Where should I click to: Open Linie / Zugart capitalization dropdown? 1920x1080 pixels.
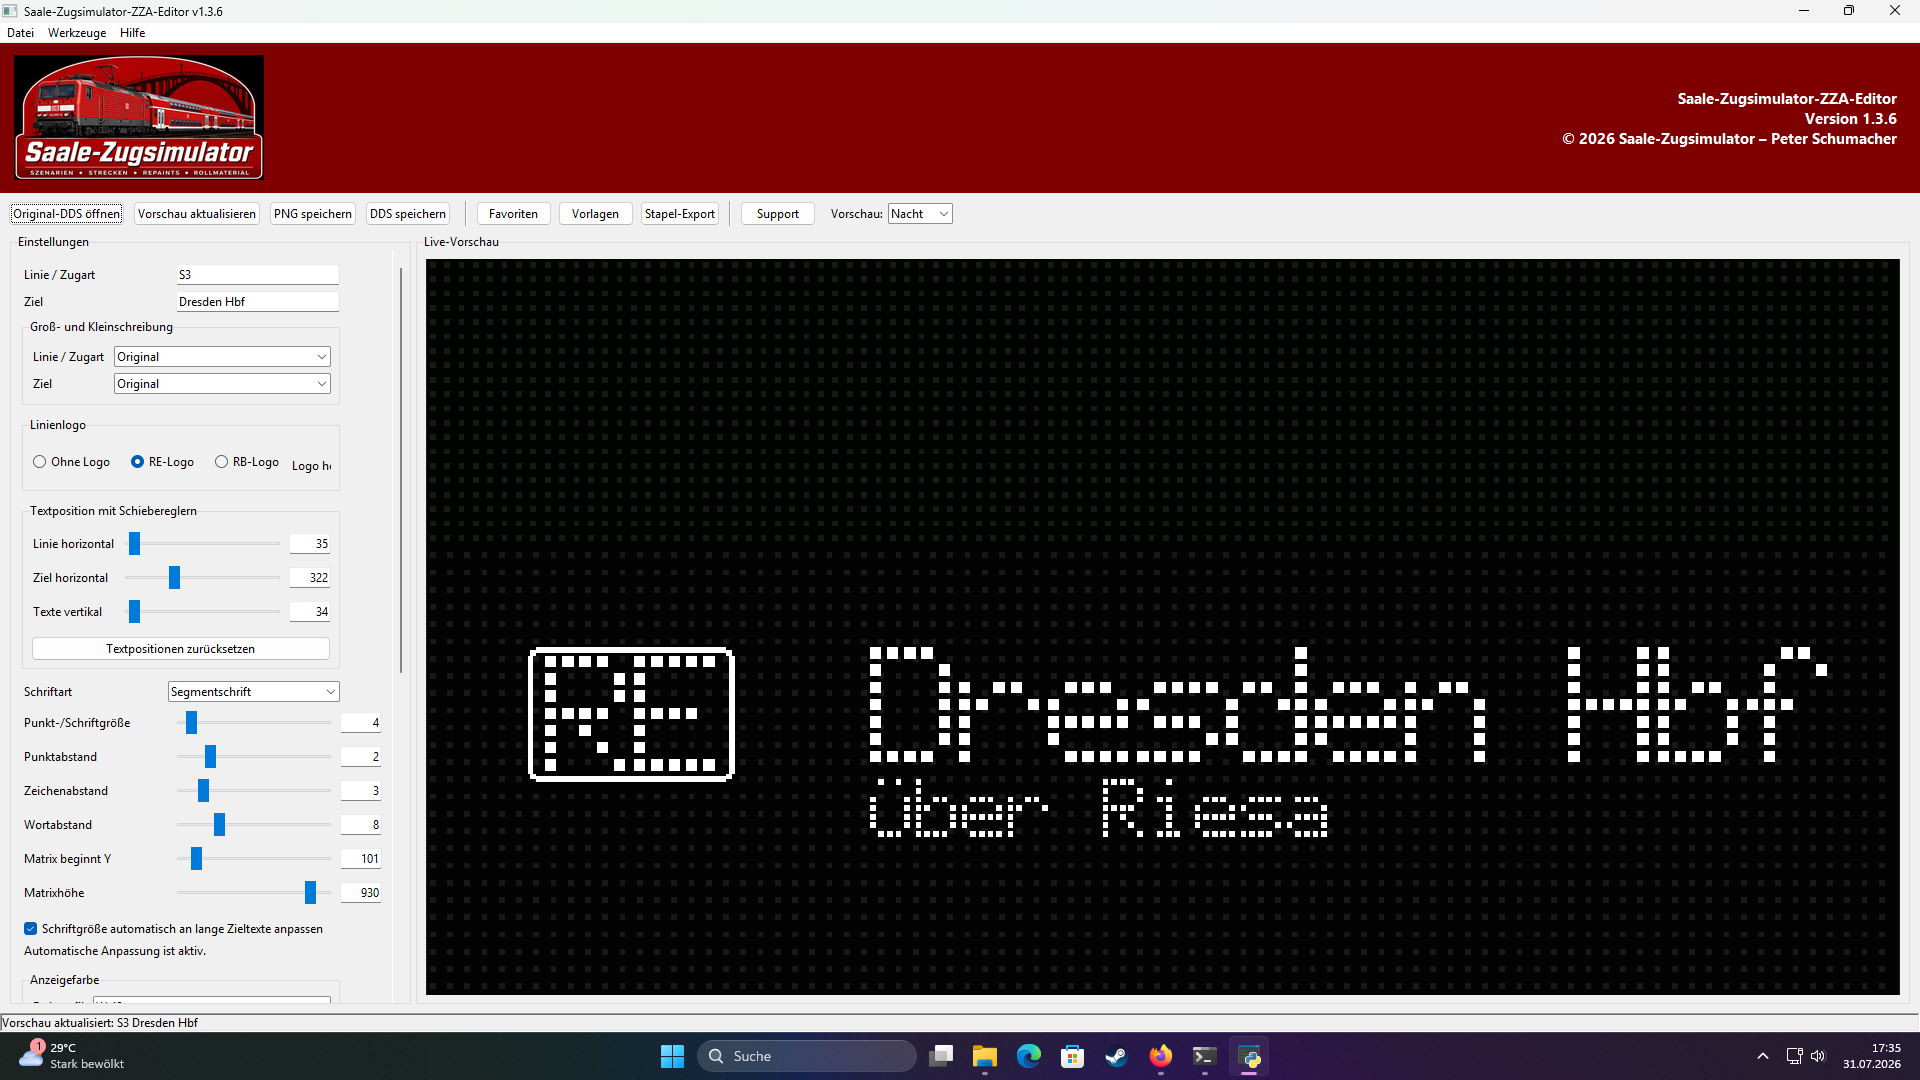222,357
